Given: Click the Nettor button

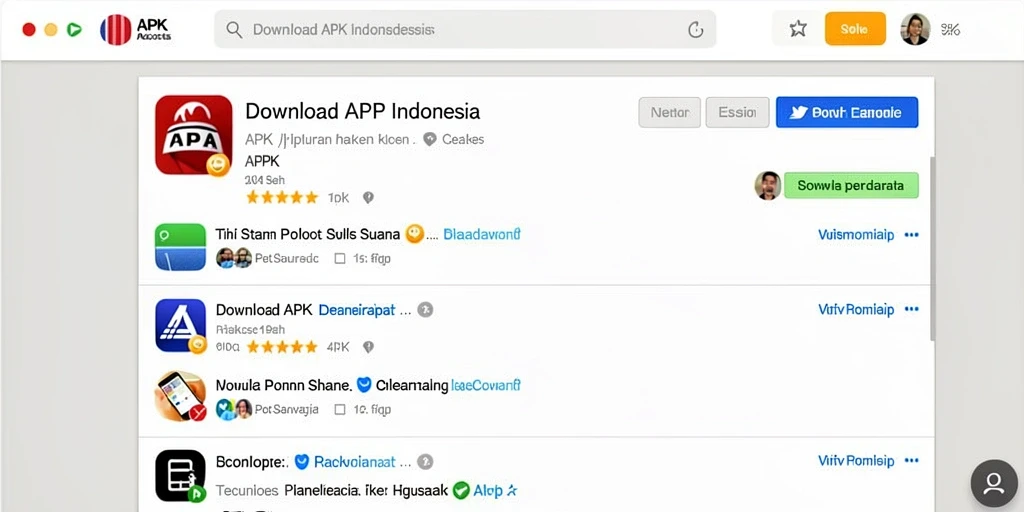Looking at the screenshot, I should [x=669, y=112].
